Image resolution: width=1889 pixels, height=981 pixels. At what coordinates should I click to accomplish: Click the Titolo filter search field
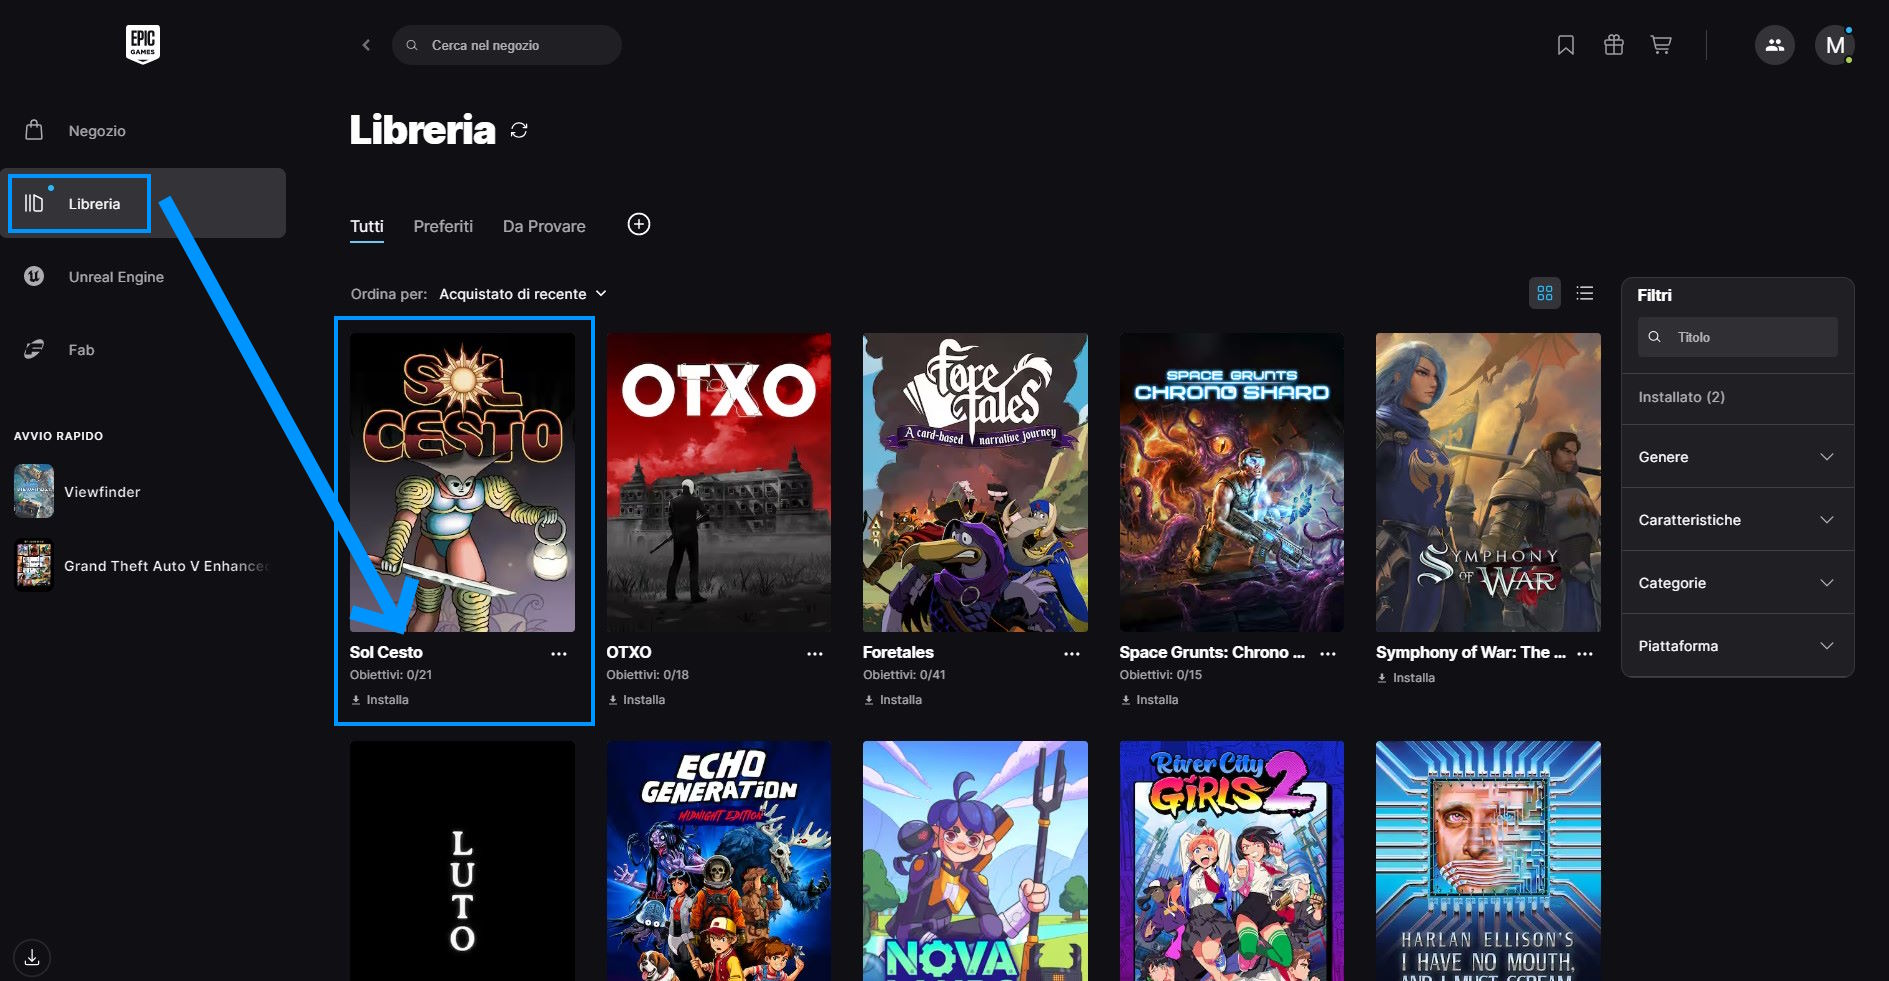tap(1737, 337)
